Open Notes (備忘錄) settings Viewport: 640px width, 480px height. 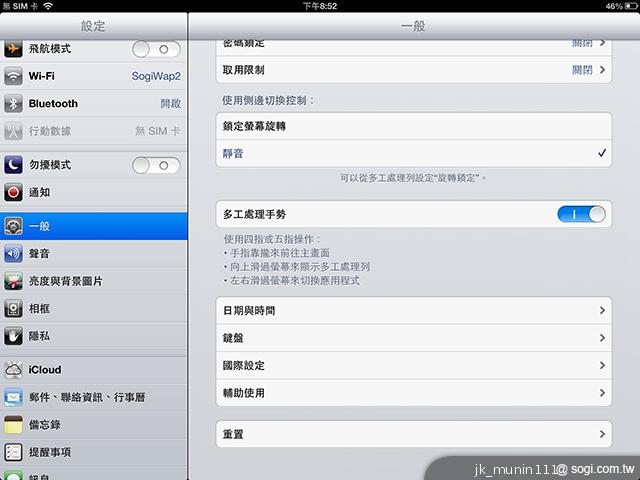coord(93,425)
